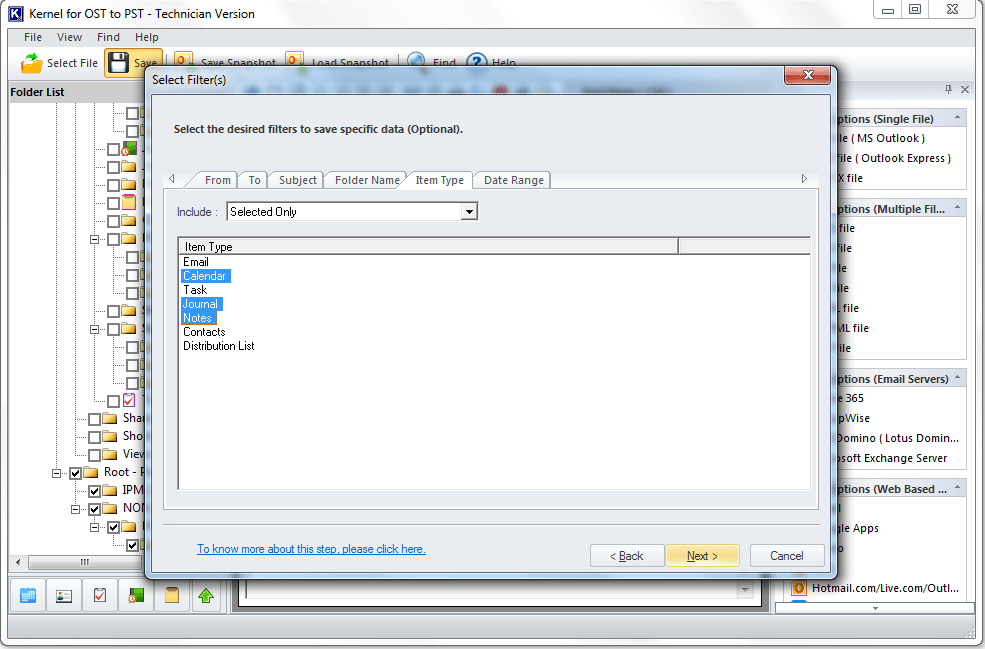Switch to the From filter tab
Image resolution: width=985 pixels, height=649 pixels.
point(217,180)
